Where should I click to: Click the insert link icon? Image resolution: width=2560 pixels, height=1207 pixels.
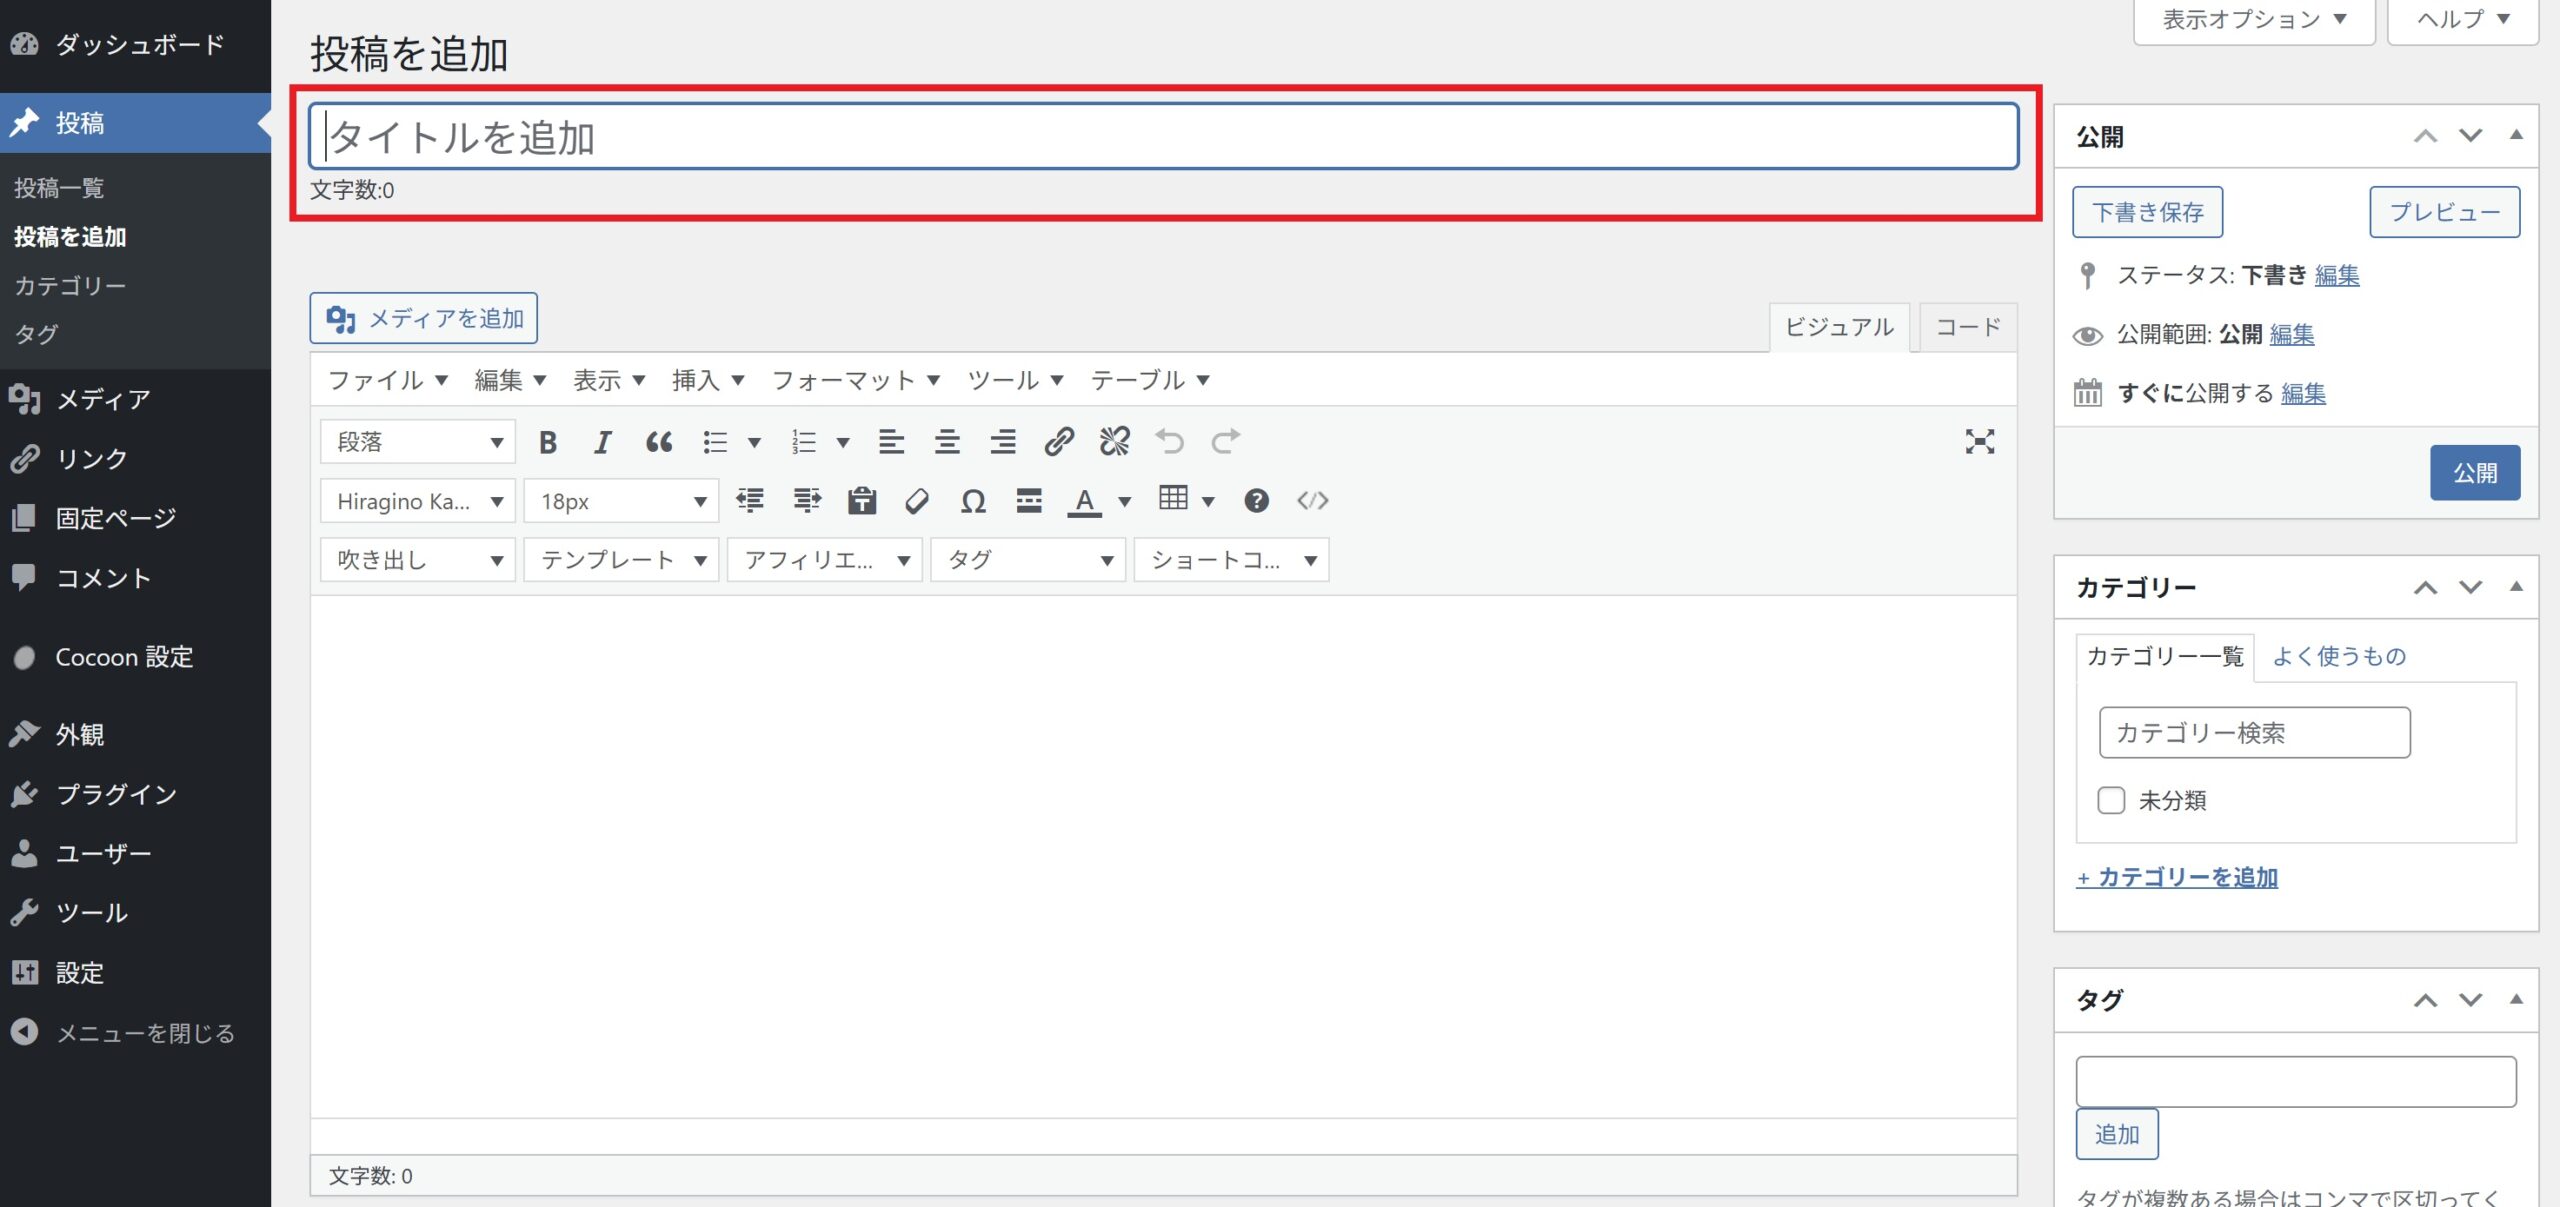click(x=1058, y=442)
